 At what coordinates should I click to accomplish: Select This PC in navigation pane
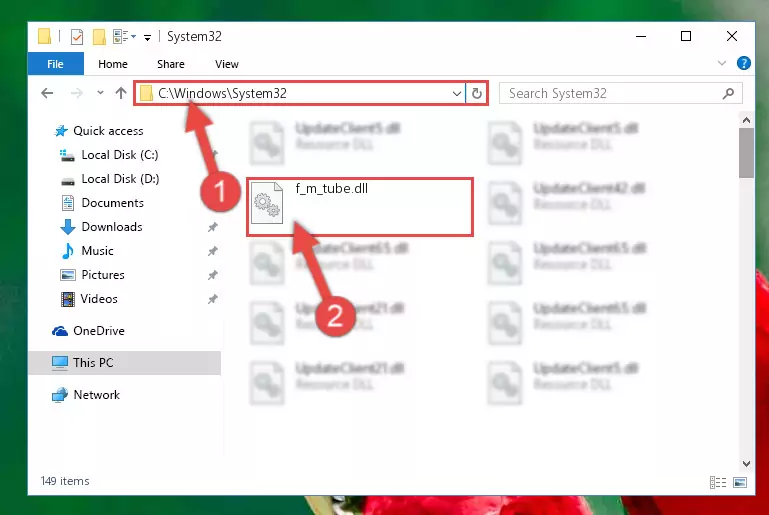[93, 363]
